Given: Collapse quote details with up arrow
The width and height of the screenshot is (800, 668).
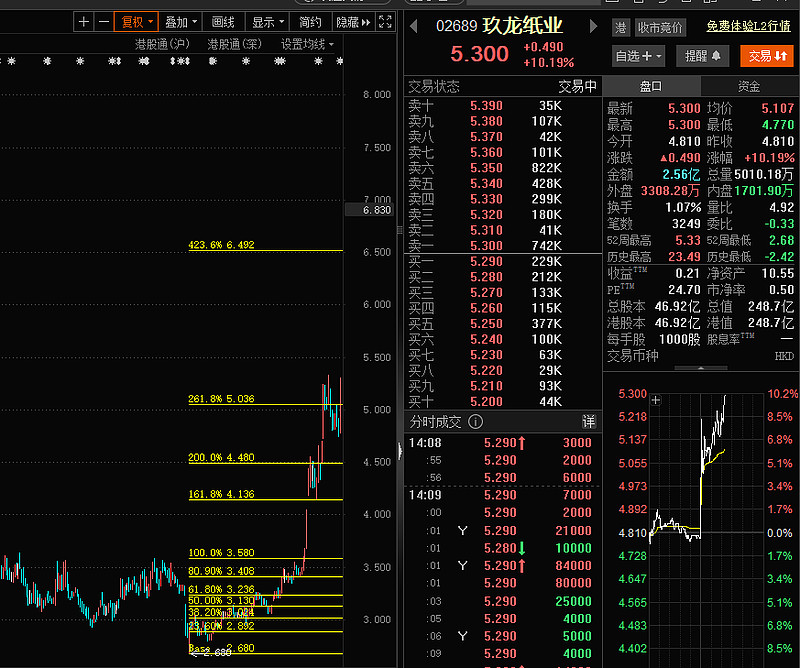Looking at the screenshot, I should pos(701,367).
